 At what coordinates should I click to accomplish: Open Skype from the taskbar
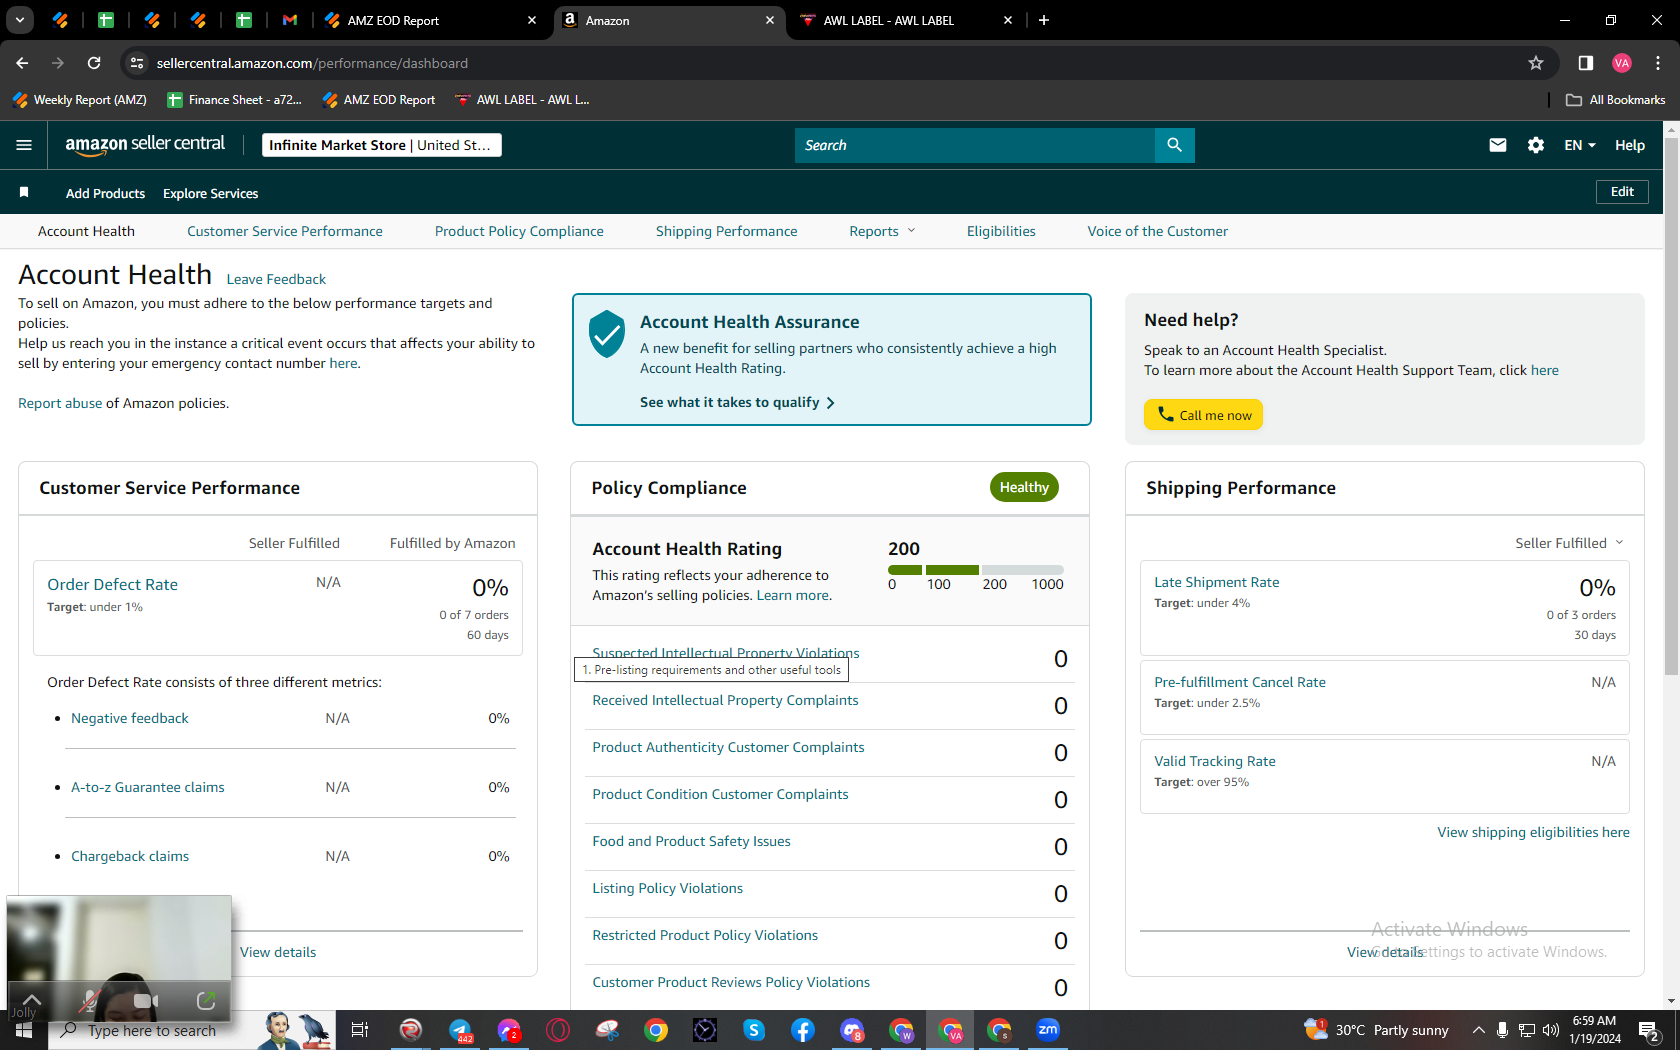pos(754,1030)
